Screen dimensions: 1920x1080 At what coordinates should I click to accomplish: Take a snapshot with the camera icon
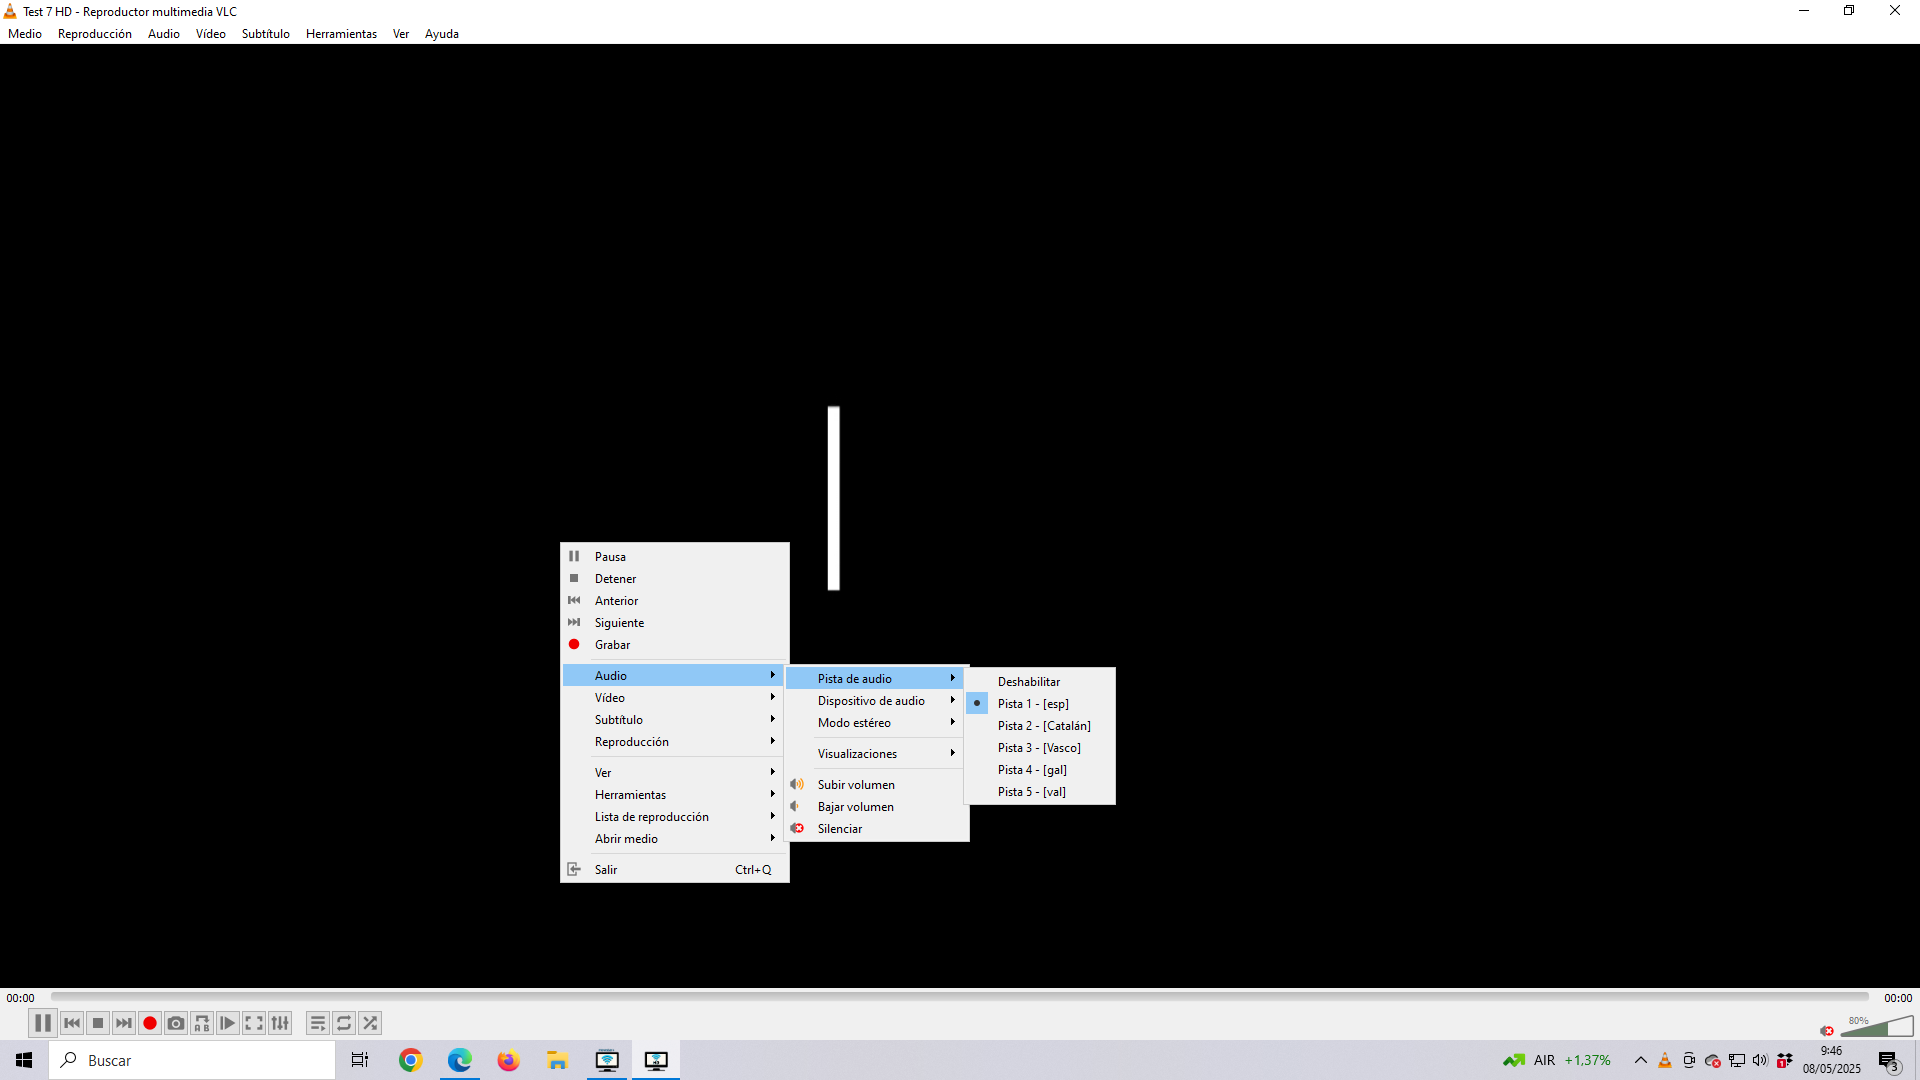point(176,1023)
